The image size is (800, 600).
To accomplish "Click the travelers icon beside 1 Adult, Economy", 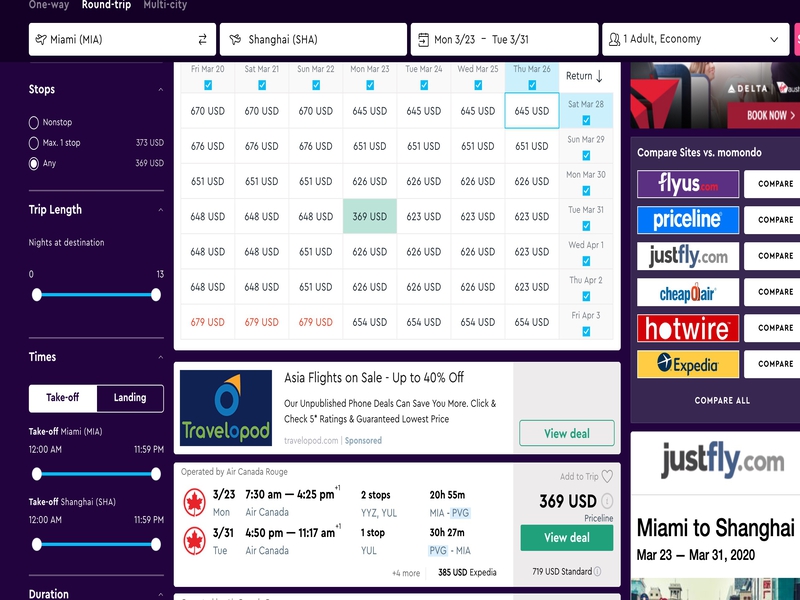I will tap(614, 39).
